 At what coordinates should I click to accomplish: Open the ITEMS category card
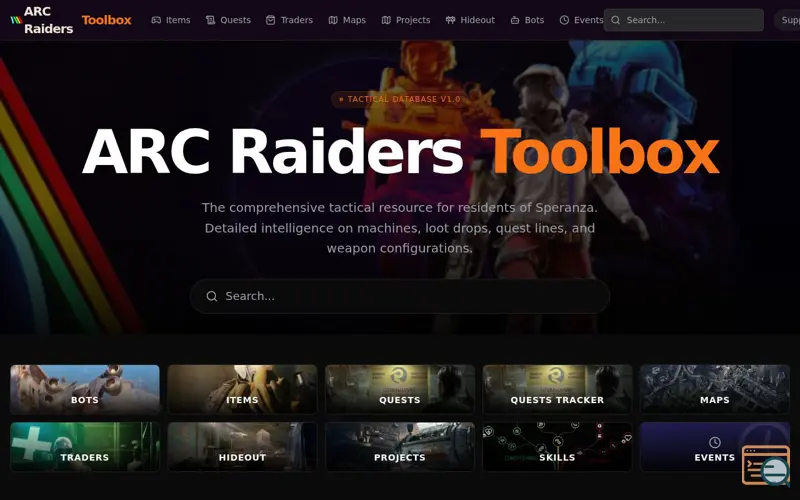[x=242, y=389]
